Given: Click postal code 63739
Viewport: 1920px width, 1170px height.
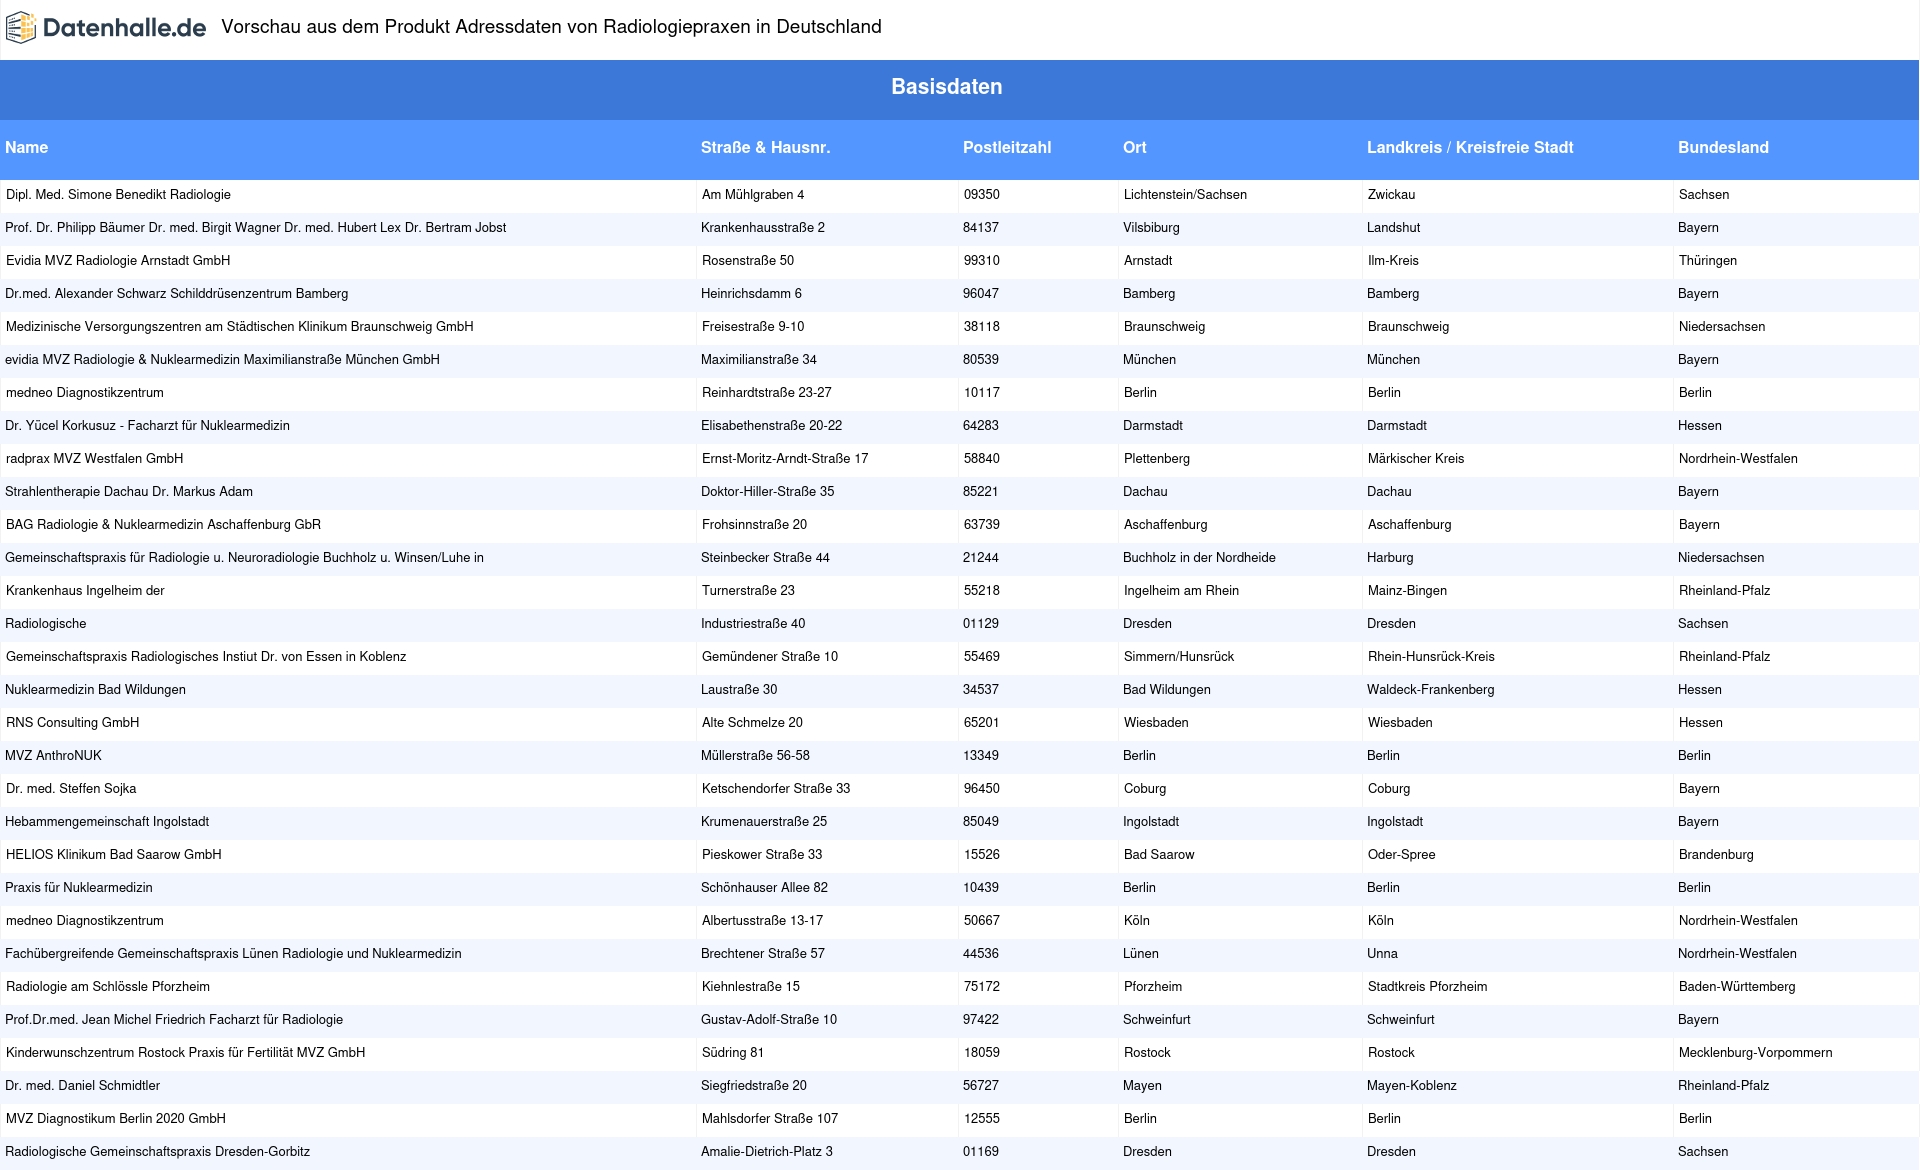Looking at the screenshot, I should (982, 525).
